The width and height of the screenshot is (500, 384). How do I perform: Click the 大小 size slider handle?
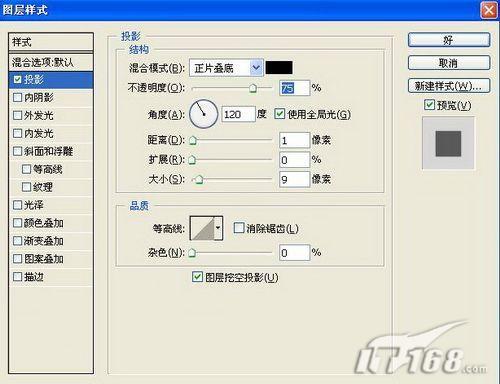click(x=199, y=180)
